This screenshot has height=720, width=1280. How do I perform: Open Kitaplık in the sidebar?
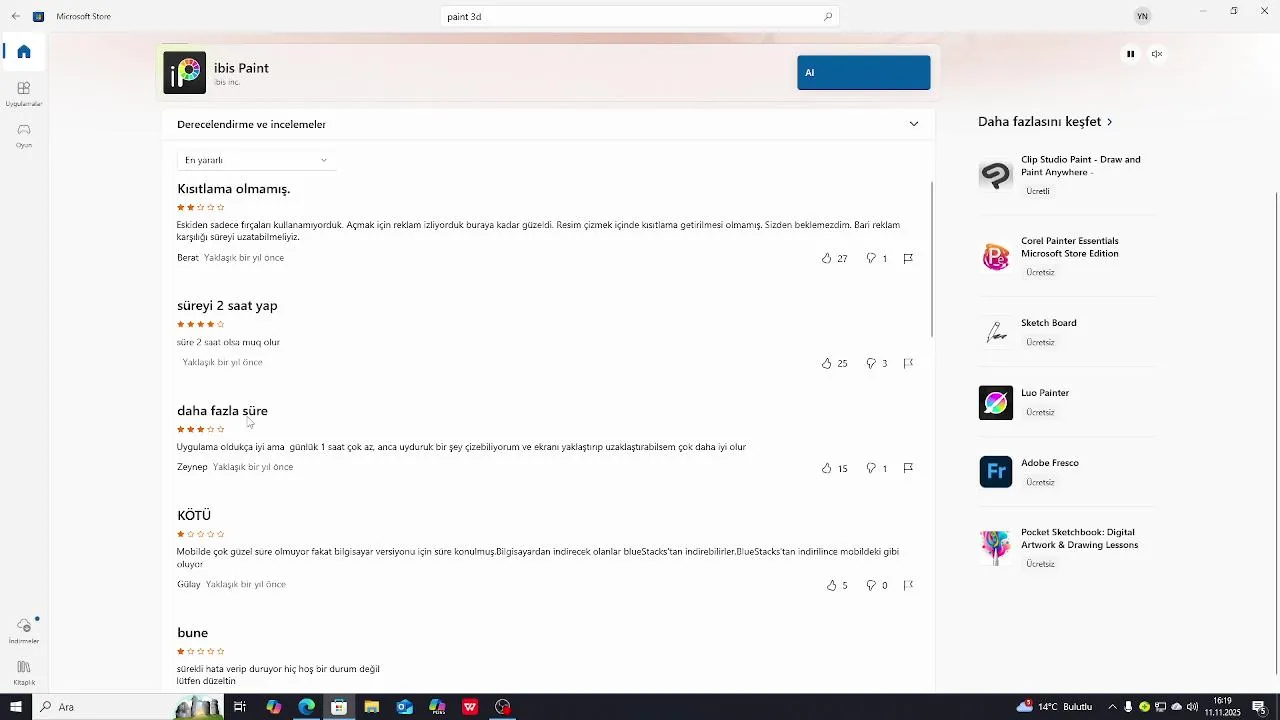24,672
